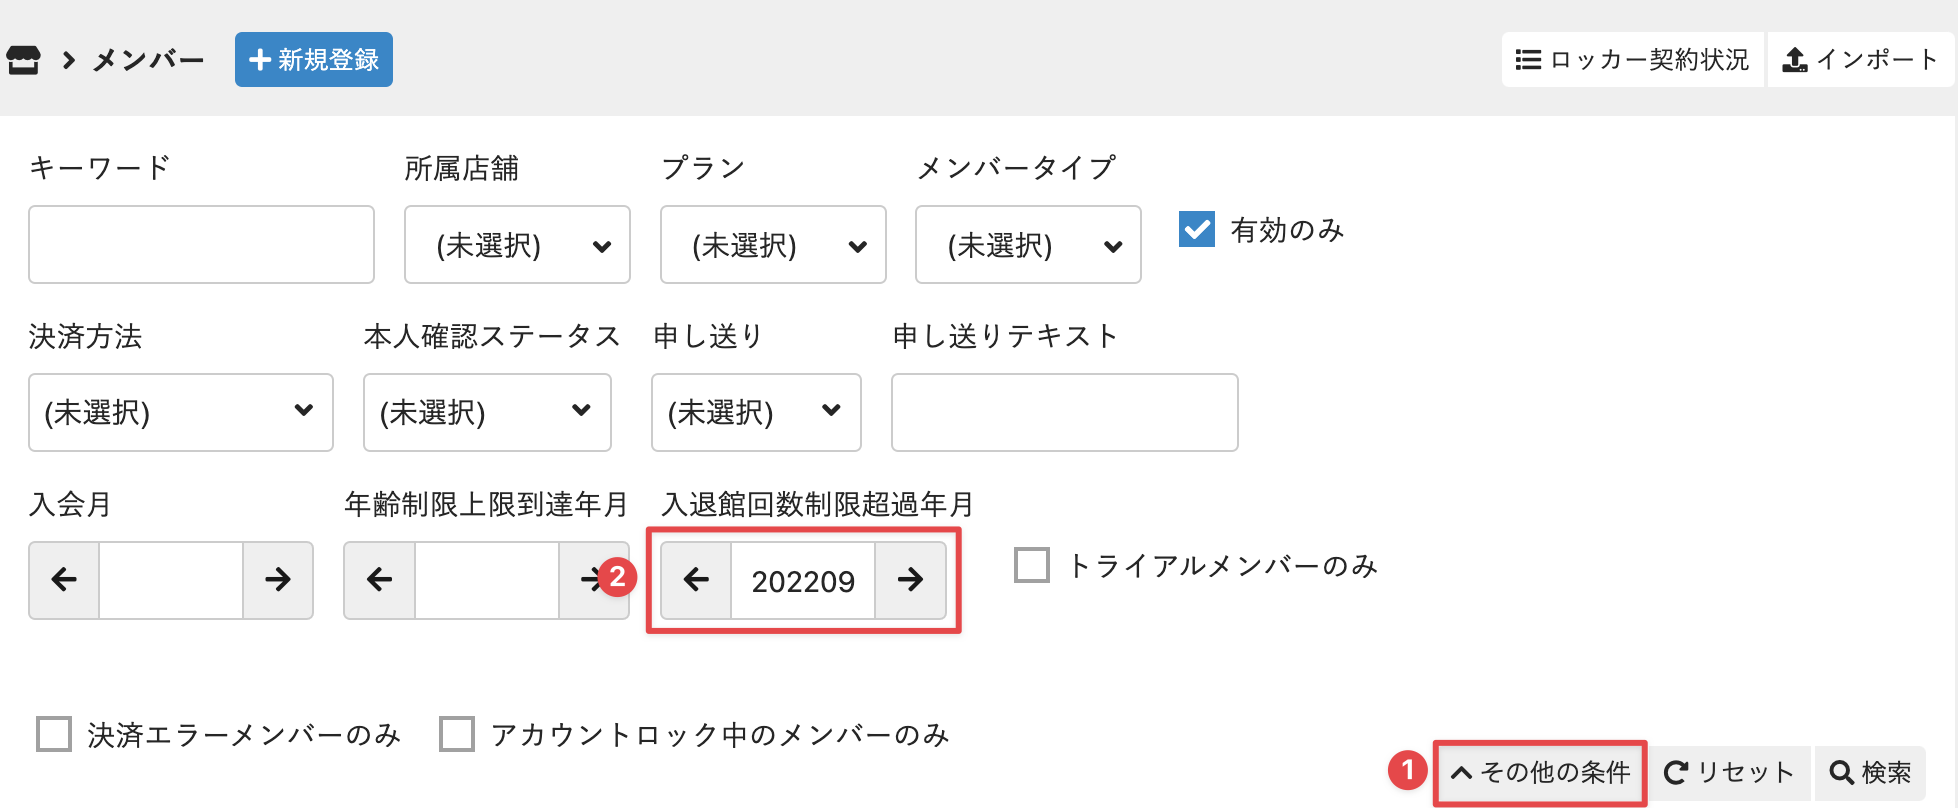Collapse the その他の条件 section
Viewport: 1958px width, 808px height.
tap(1540, 772)
